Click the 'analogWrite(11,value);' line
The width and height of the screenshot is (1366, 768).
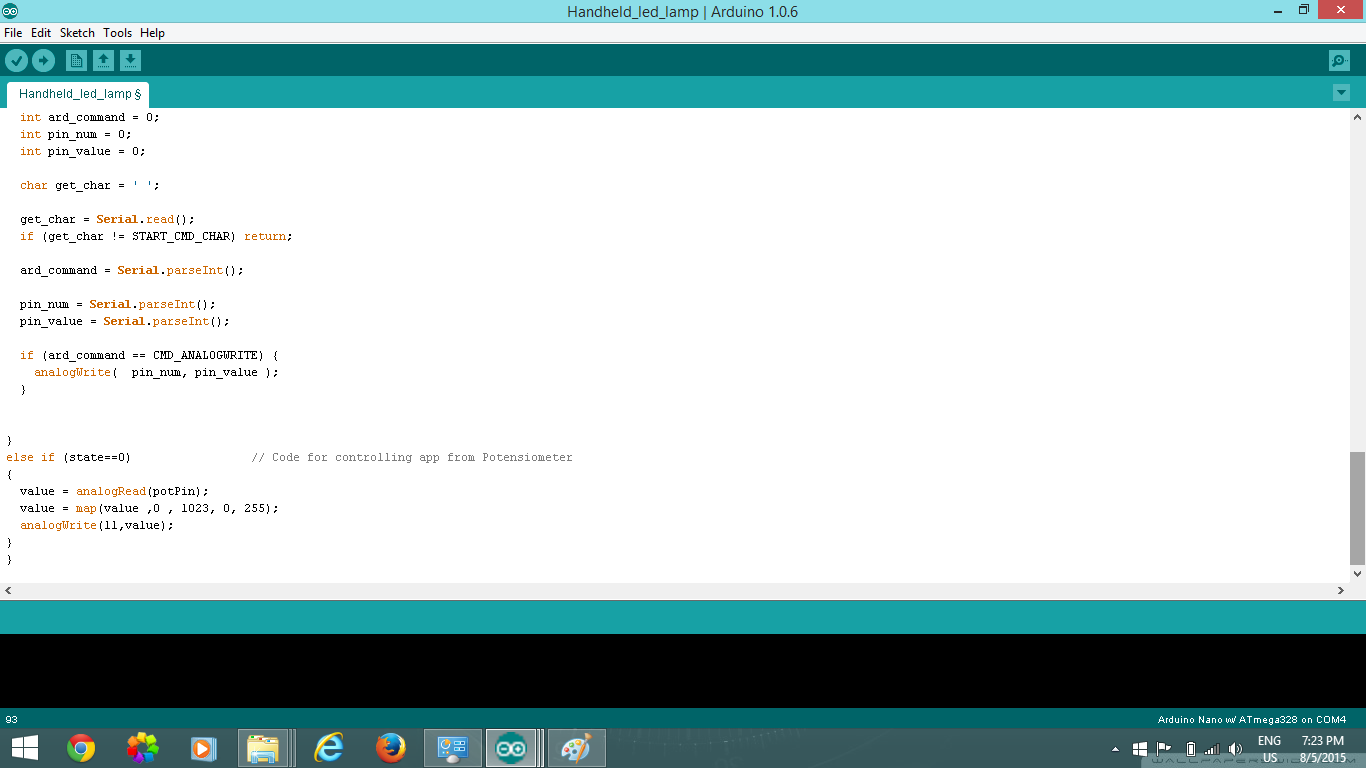[x=97, y=525]
